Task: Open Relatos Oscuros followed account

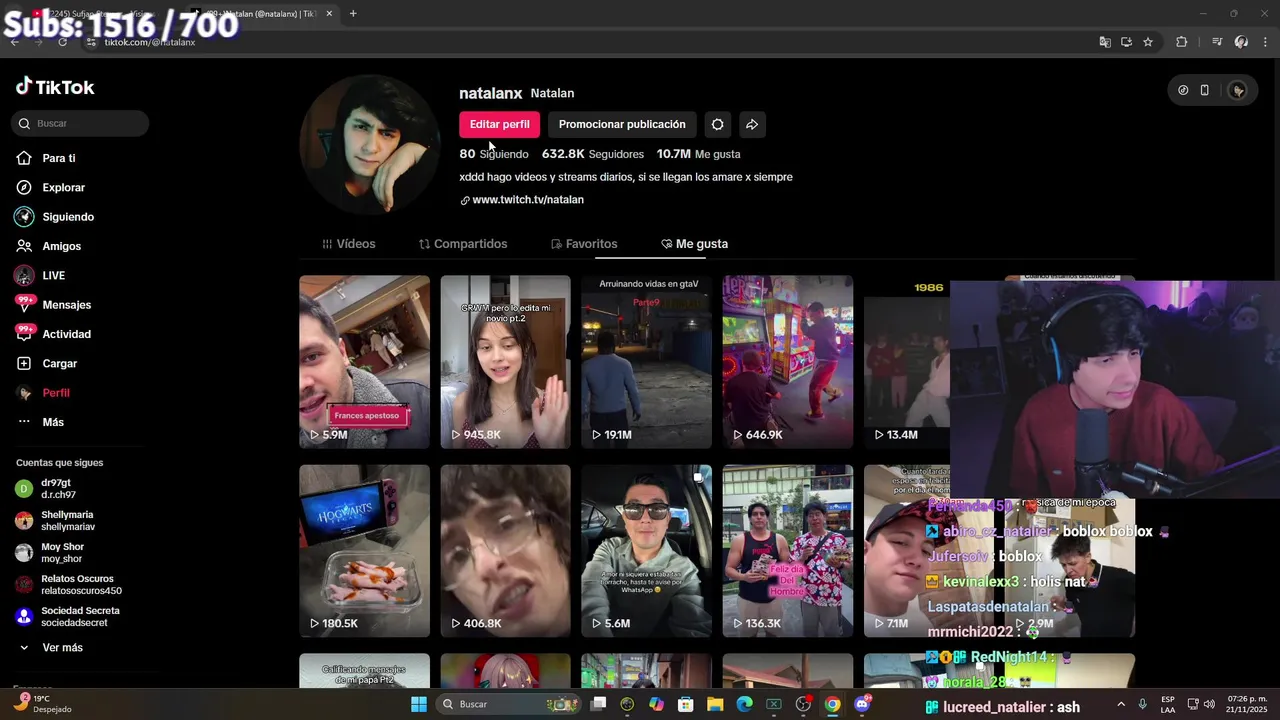Action: click(x=68, y=585)
